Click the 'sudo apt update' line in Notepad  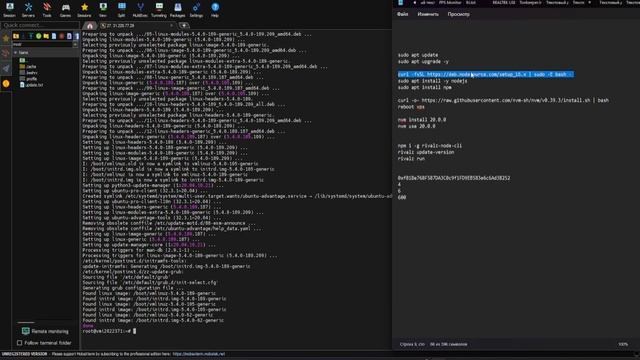(x=418, y=55)
